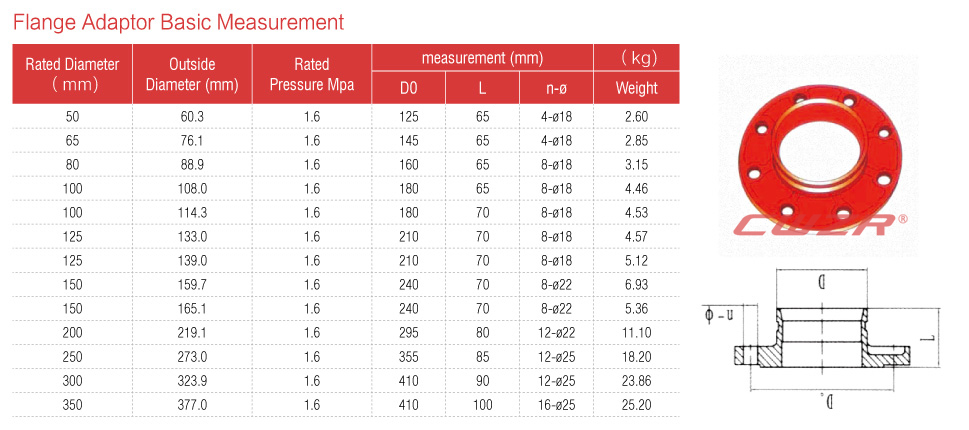
Task: Click the Outside Diameter (mm) header
Action: pyautogui.click(x=192, y=74)
